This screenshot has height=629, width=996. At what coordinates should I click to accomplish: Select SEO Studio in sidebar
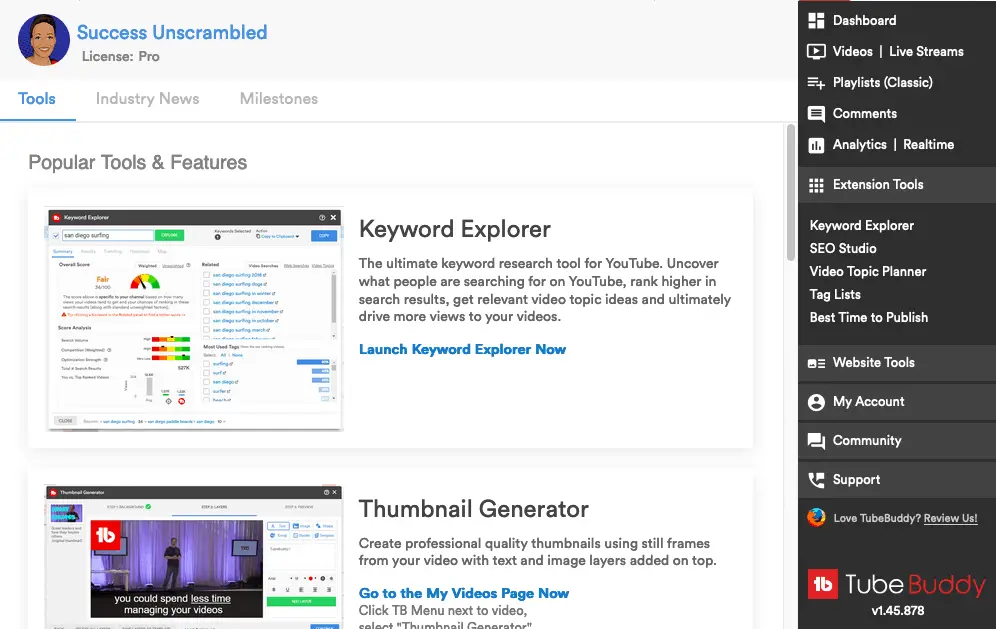pyautogui.click(x=843, y=248)
